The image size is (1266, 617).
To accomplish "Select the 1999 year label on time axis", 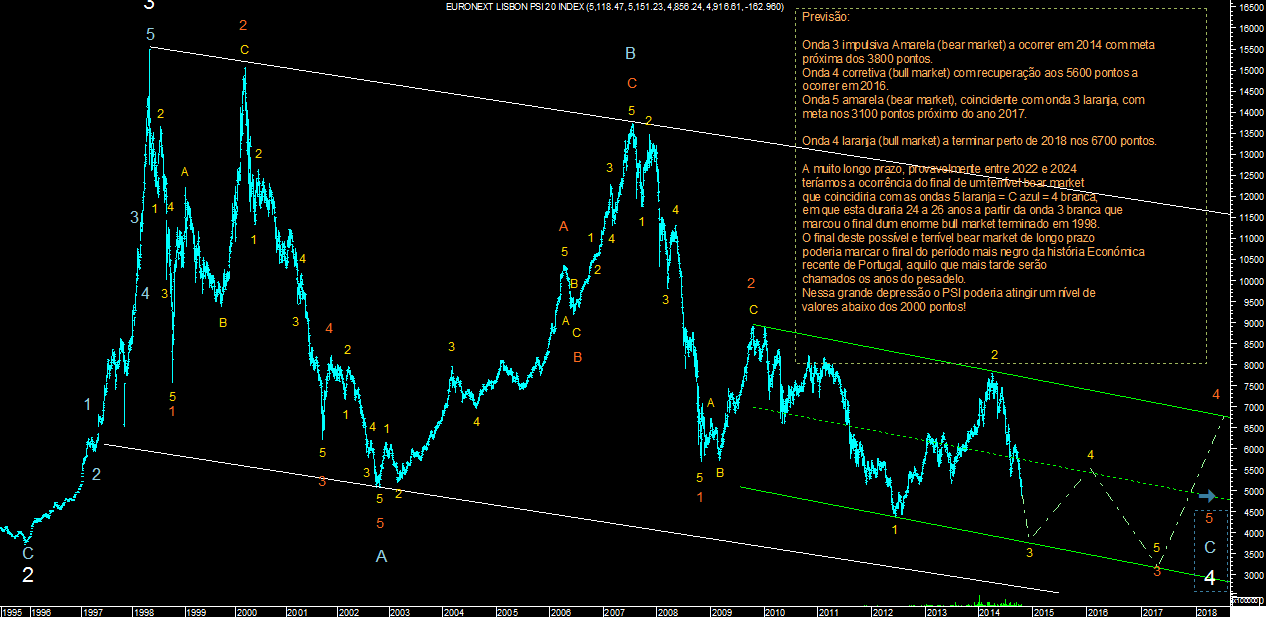I will 195,610.
